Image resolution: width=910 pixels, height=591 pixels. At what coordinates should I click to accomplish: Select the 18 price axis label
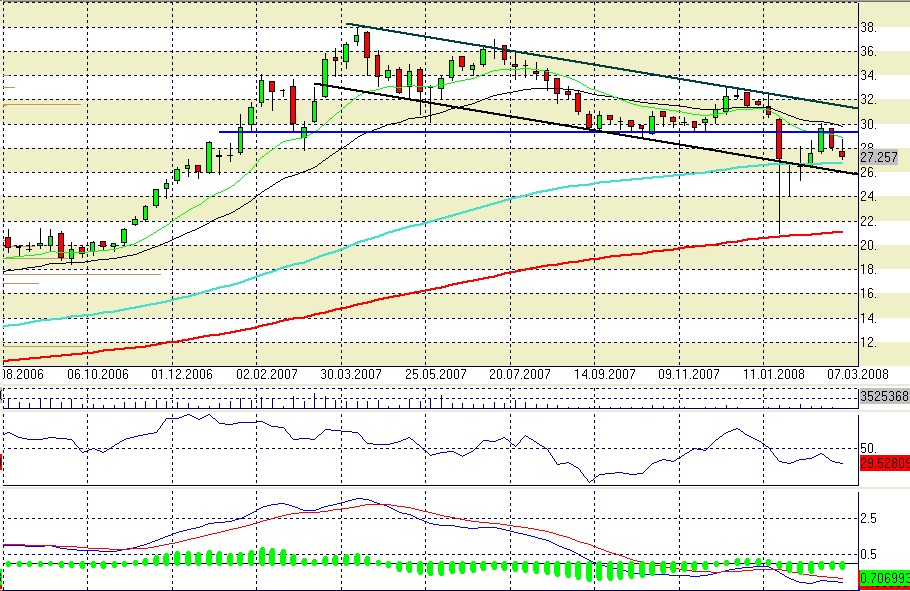868,269
